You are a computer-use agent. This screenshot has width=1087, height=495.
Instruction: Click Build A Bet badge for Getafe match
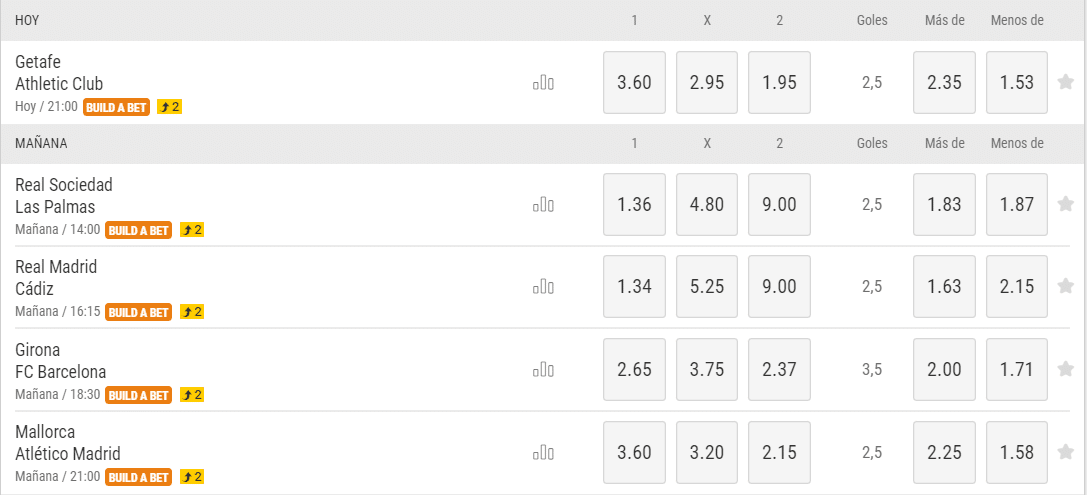click(116, 107)
